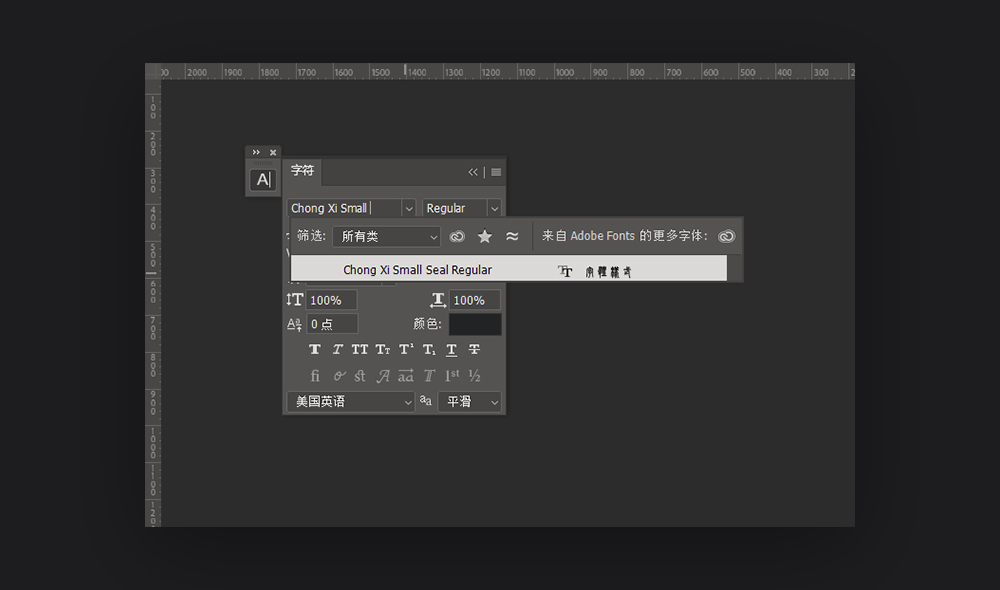Toggle Faux Bold style button
Image resolution: width=1000 pixels, height=590 pixels.
[x=315, y=350]
